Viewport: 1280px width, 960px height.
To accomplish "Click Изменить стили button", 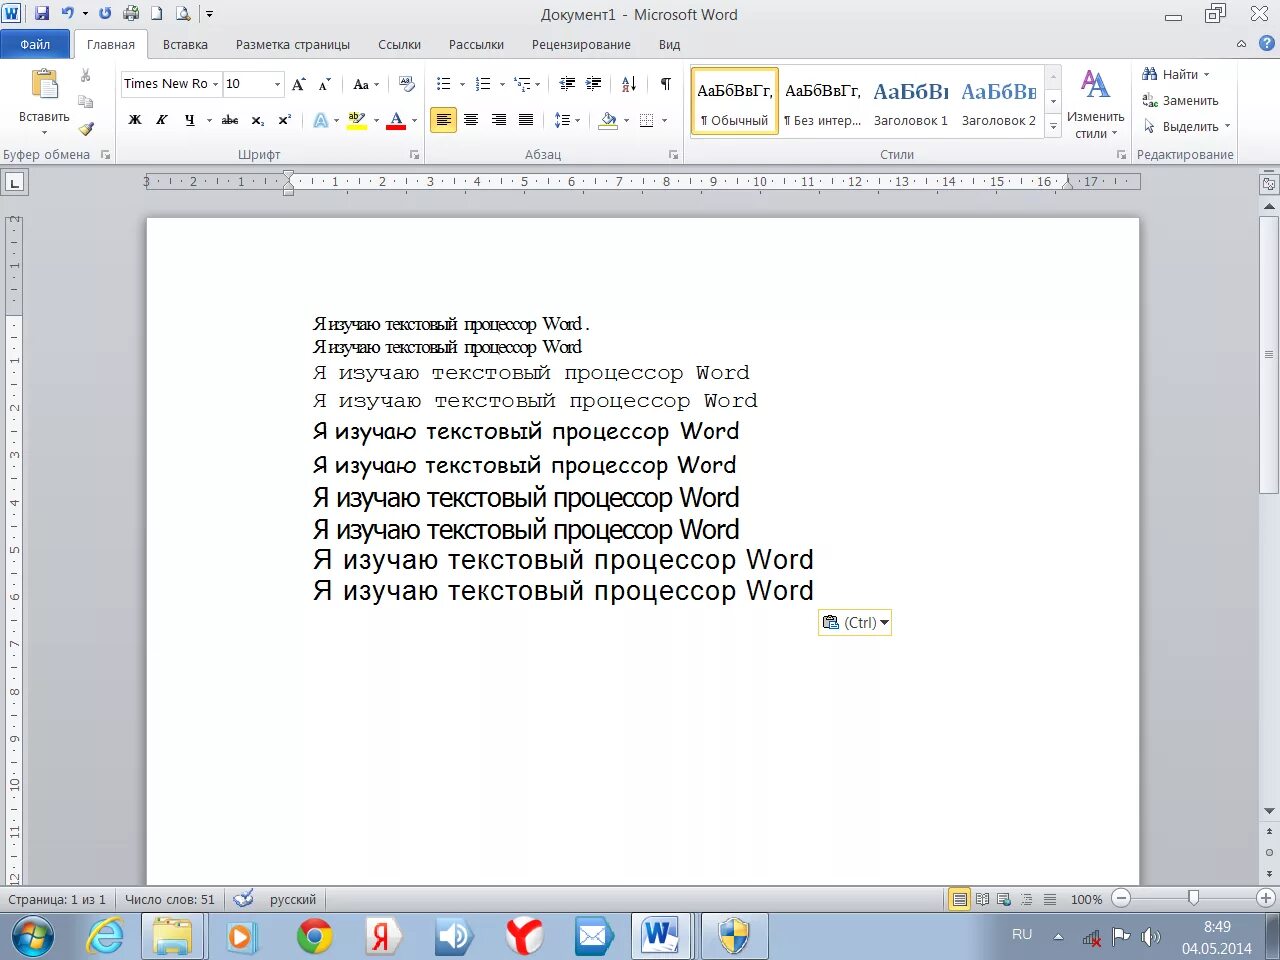I will (x=1095, y=104).
